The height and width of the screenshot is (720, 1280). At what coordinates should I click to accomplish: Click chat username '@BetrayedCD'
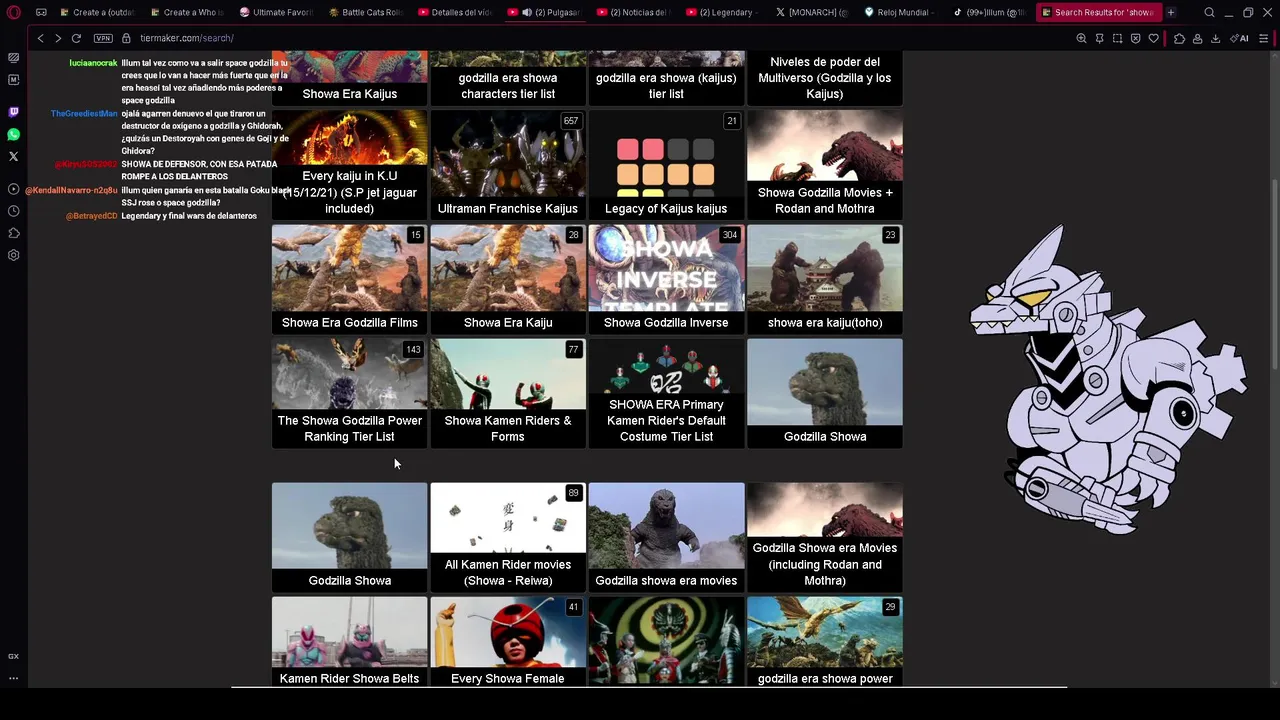tap(92, 216)
